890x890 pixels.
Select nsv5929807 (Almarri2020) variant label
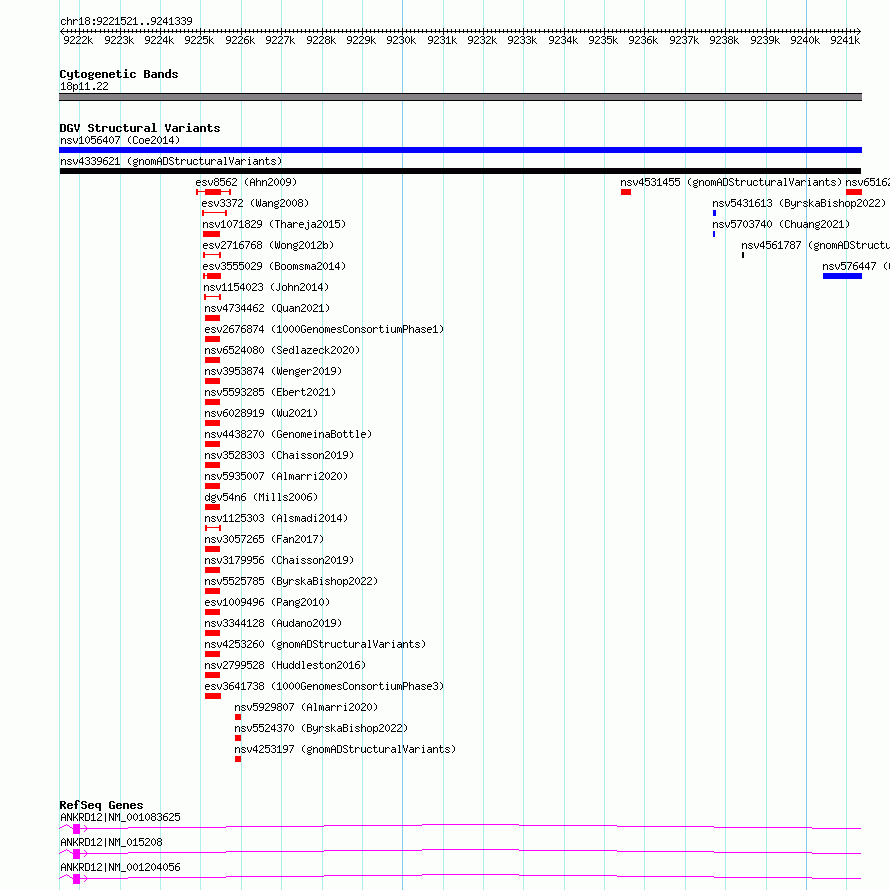click(x=306, y=707)
